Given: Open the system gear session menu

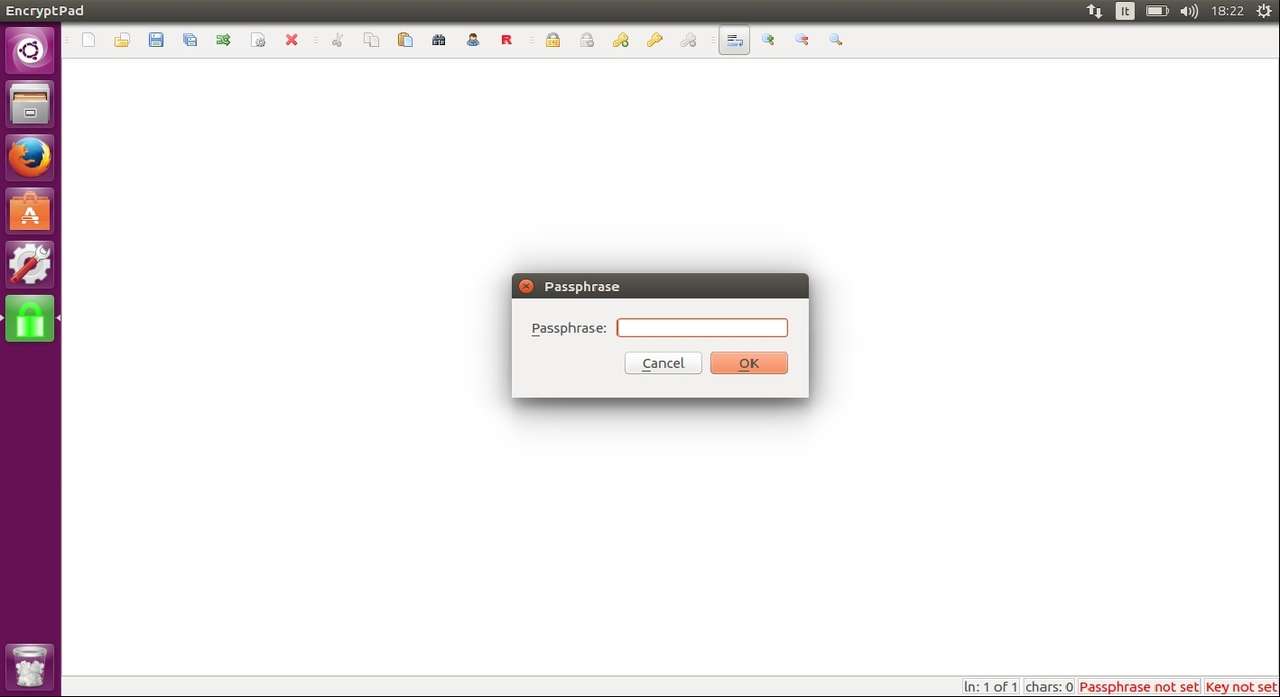Looking at the screenshot, I should (x=1263, y=11).
